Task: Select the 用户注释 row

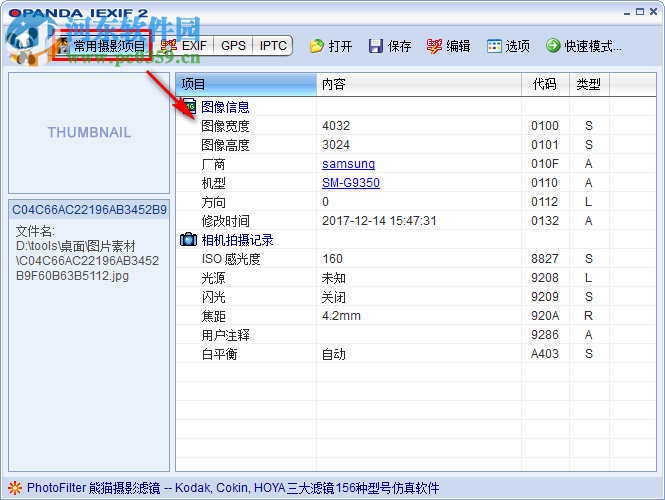Action: [x=416, y=335]
